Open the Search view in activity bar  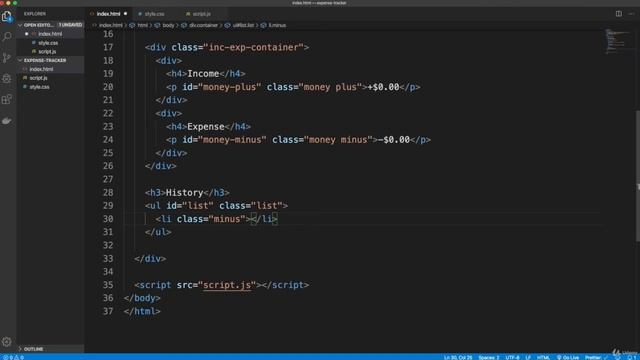point(7,37)
